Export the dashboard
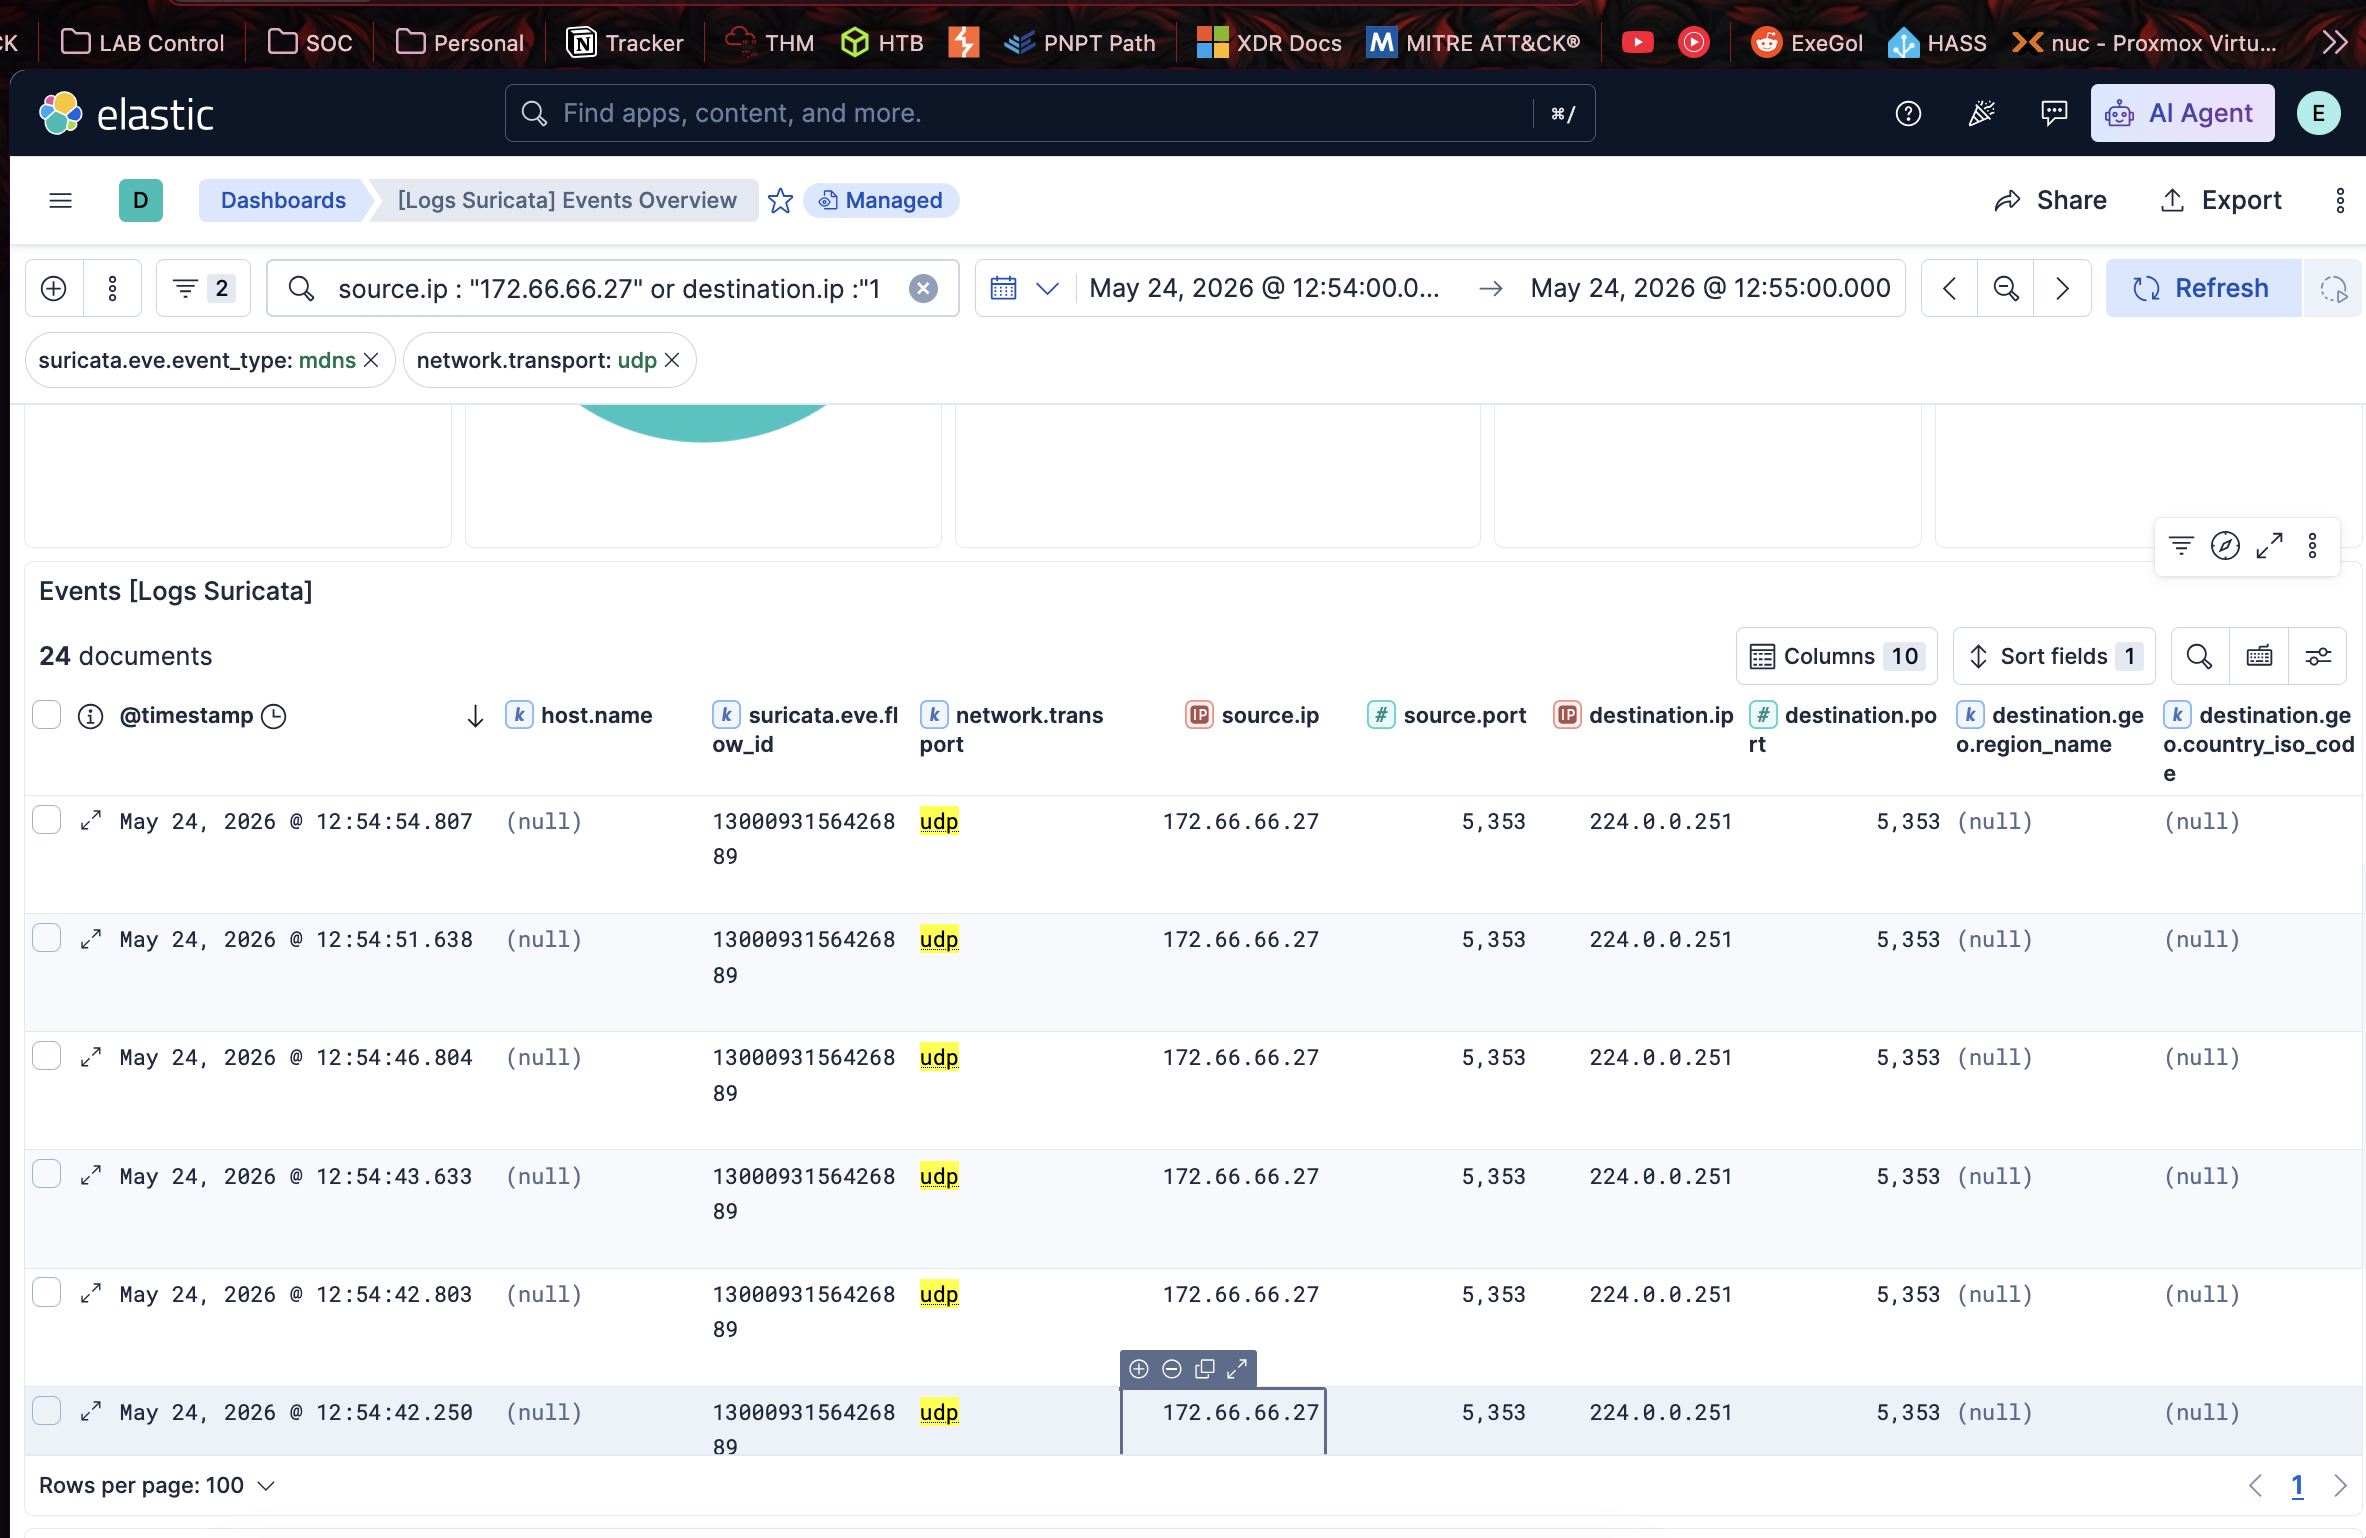 click(x=2221, y=201)
